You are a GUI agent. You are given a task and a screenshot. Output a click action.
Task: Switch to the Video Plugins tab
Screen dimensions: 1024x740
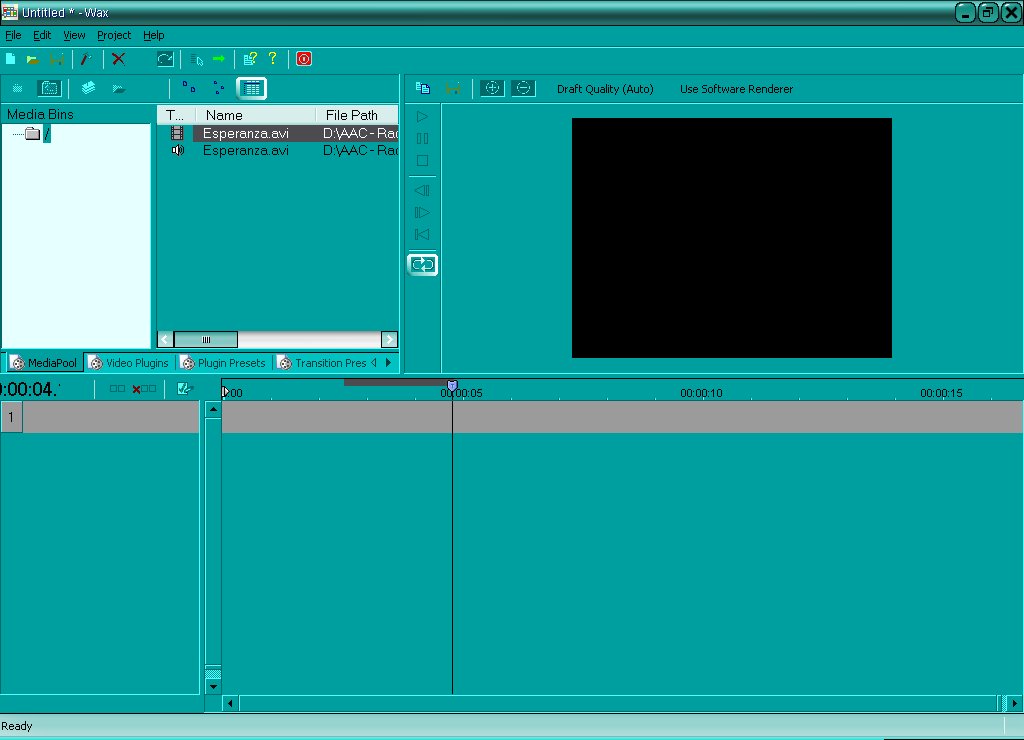click(x=129, y=362)
